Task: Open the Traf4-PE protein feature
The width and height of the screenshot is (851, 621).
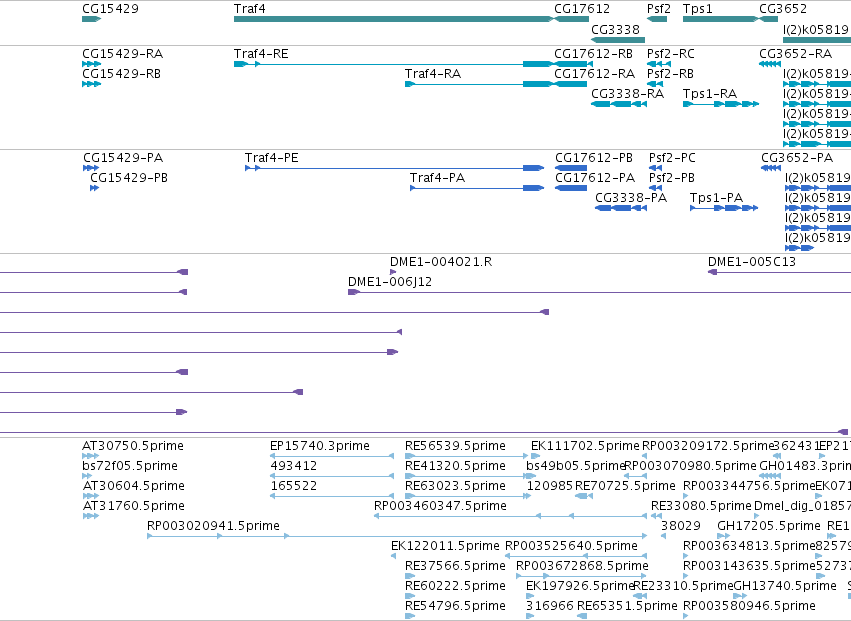Action: pos(395,168)
